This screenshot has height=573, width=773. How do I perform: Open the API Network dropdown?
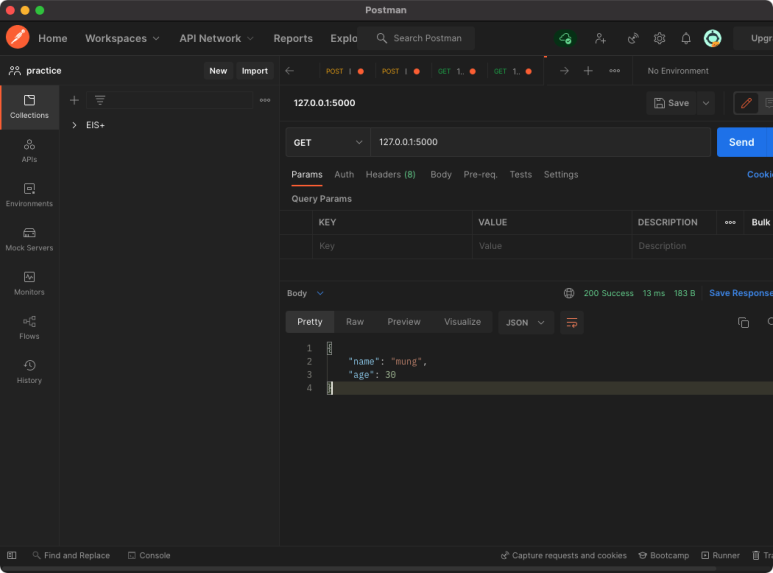pos(216,38)
